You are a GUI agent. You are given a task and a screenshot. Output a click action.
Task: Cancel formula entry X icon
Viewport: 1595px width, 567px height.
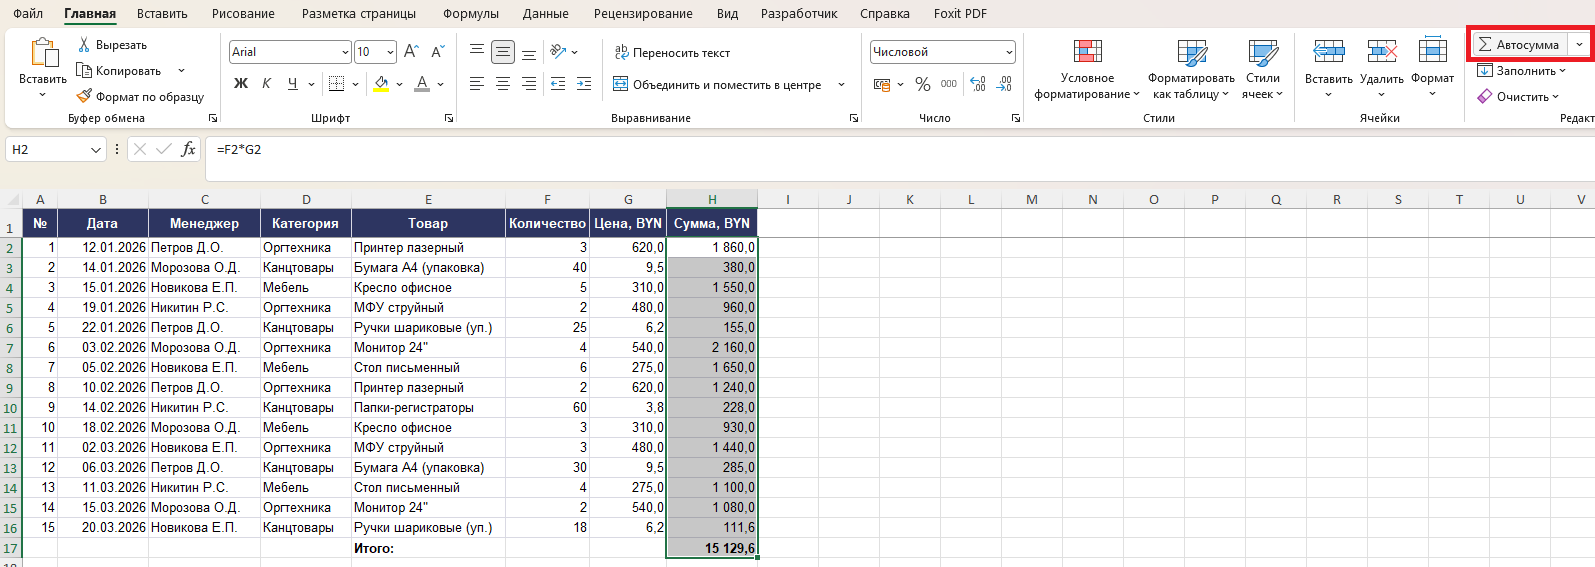139,149
